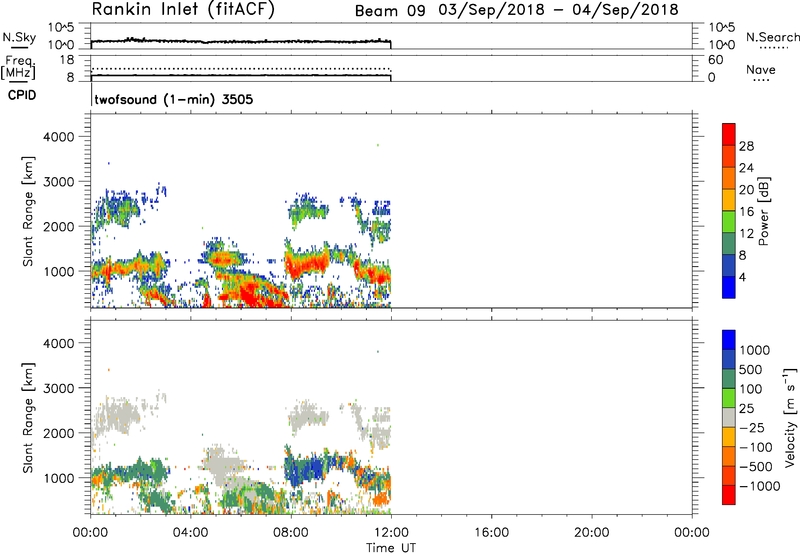Pick the gray -25 to 25 velocity segment

click(729, 417)
